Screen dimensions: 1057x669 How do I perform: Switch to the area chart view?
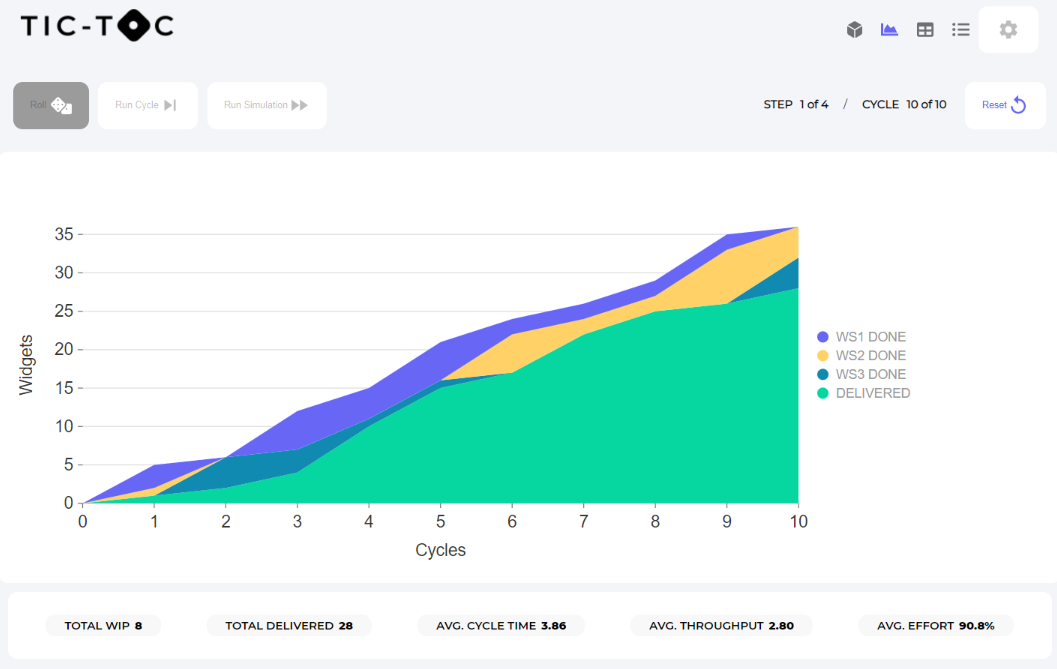click(889, 30)
